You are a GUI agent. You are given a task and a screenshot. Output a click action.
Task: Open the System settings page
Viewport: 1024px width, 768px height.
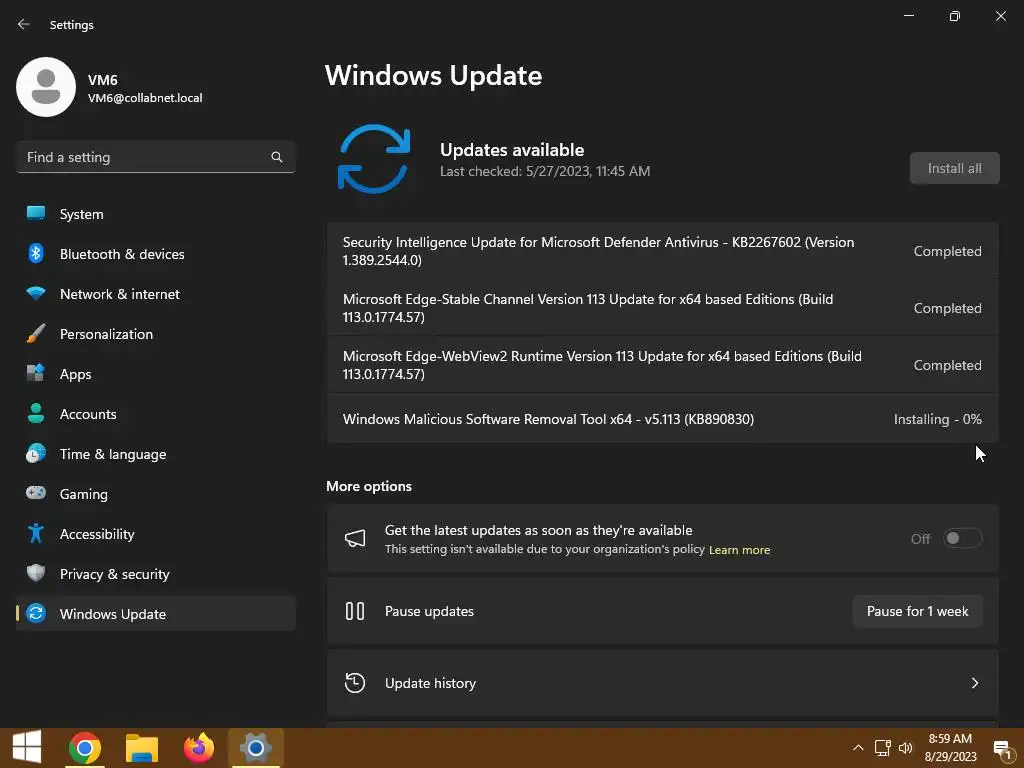(x=155, y=214)
